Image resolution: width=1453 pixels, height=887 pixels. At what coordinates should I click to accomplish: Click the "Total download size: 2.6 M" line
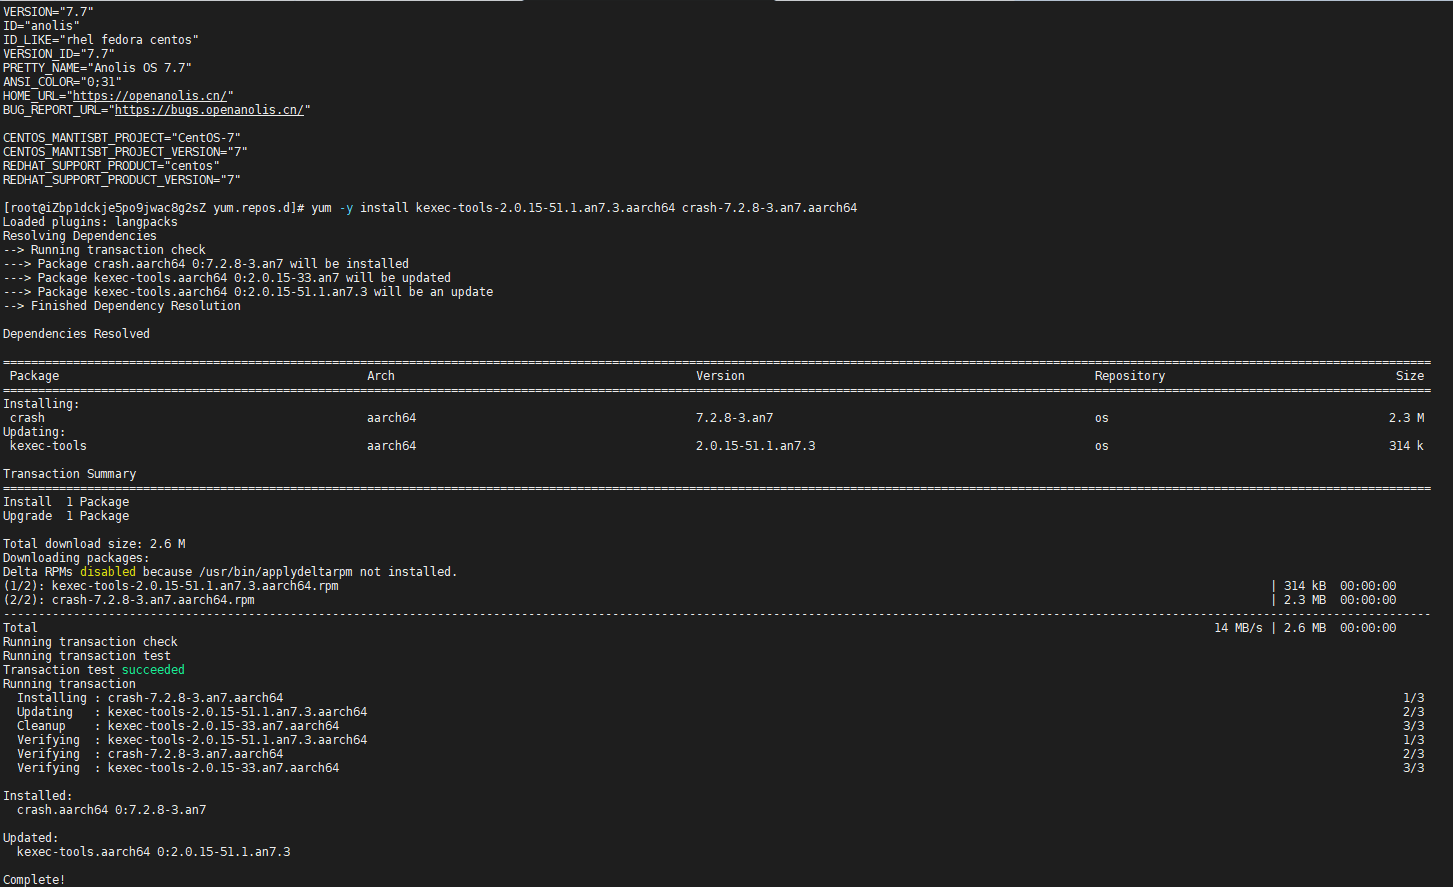[94, 544]
